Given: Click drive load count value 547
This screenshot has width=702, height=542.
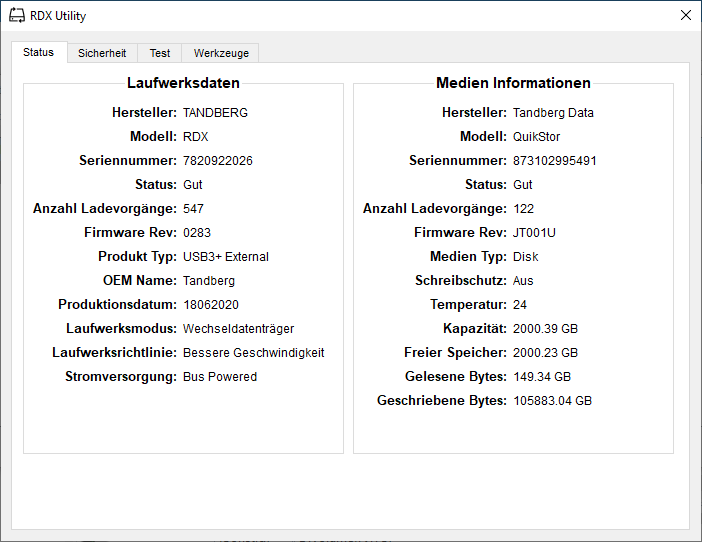Looking at the screenshot, I should (x=193, y=209).
